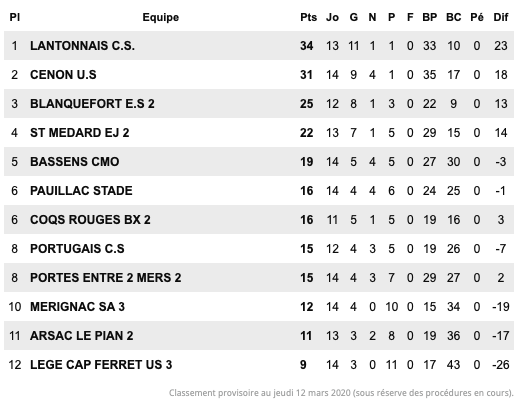The width and height of the screenshot is (516, 409).
Task: Click the Classement provisoire footnote text
Action: click(x=341, y=393)
